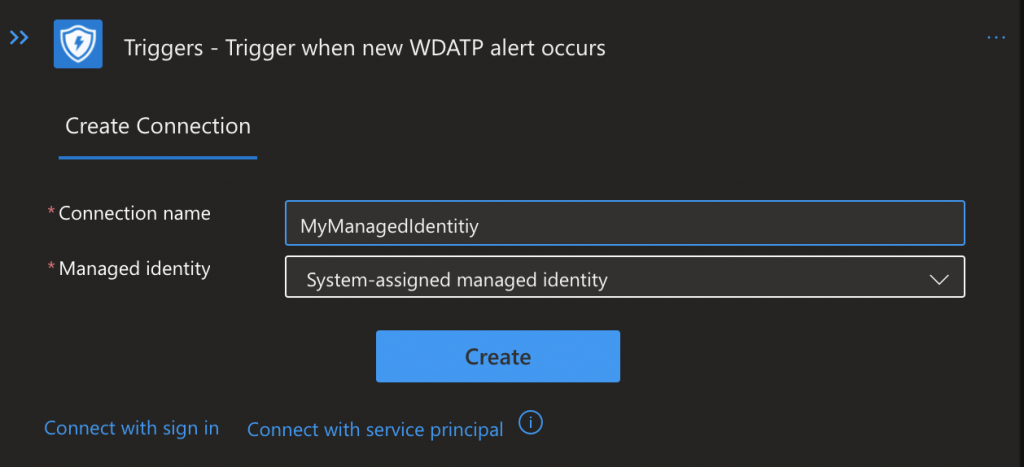Focus the Connection name input field
The image size is (1024, 467).
pos(624,223)
